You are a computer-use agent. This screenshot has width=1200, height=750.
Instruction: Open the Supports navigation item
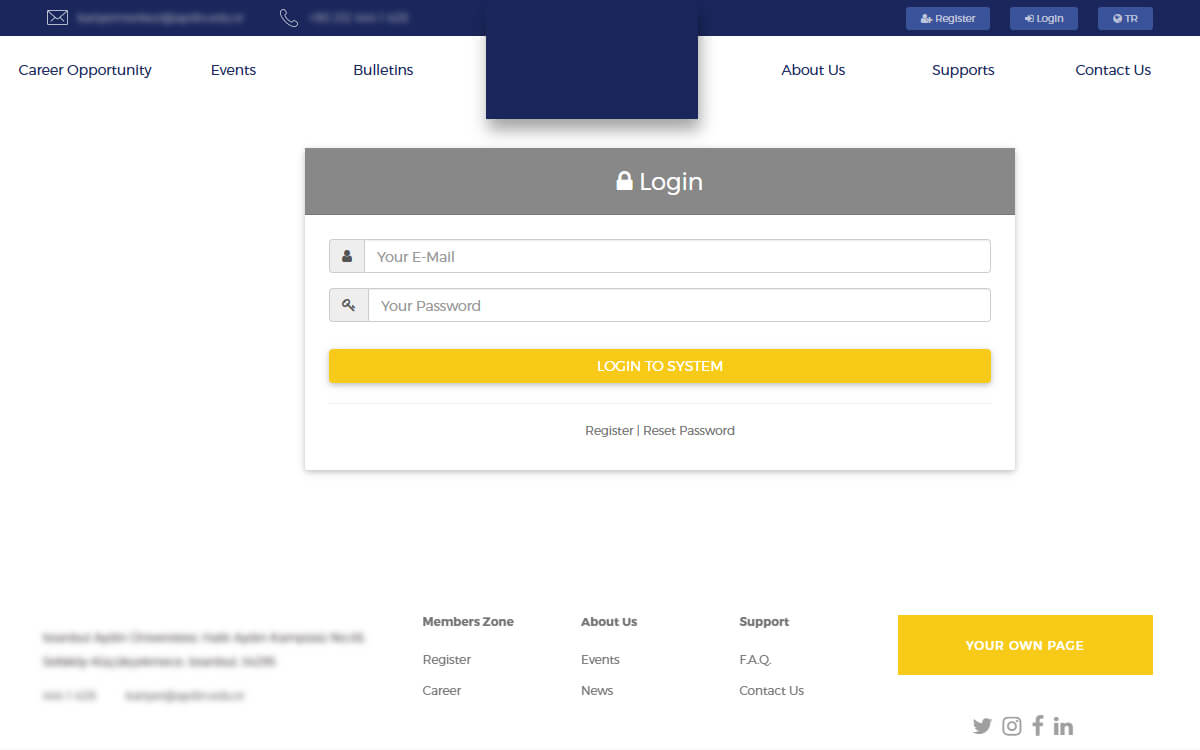(x=963, y=70)
